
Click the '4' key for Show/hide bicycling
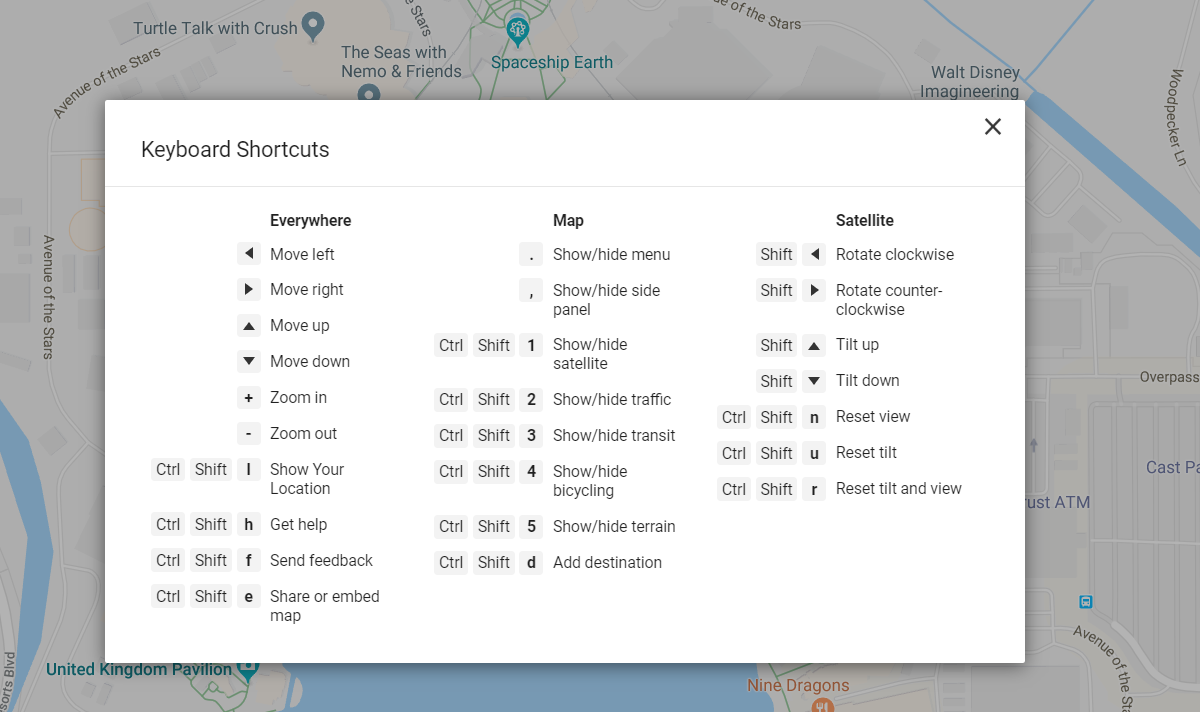click(531, 471)
